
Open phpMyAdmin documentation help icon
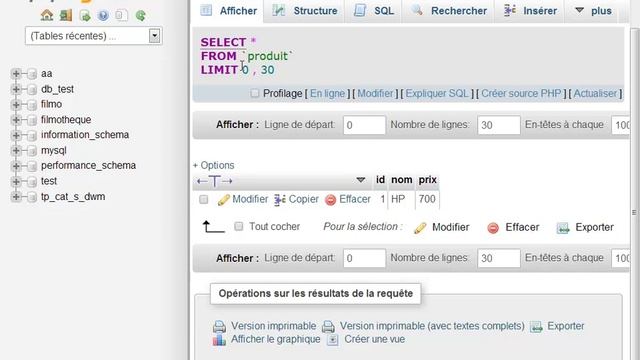[103, 16]
